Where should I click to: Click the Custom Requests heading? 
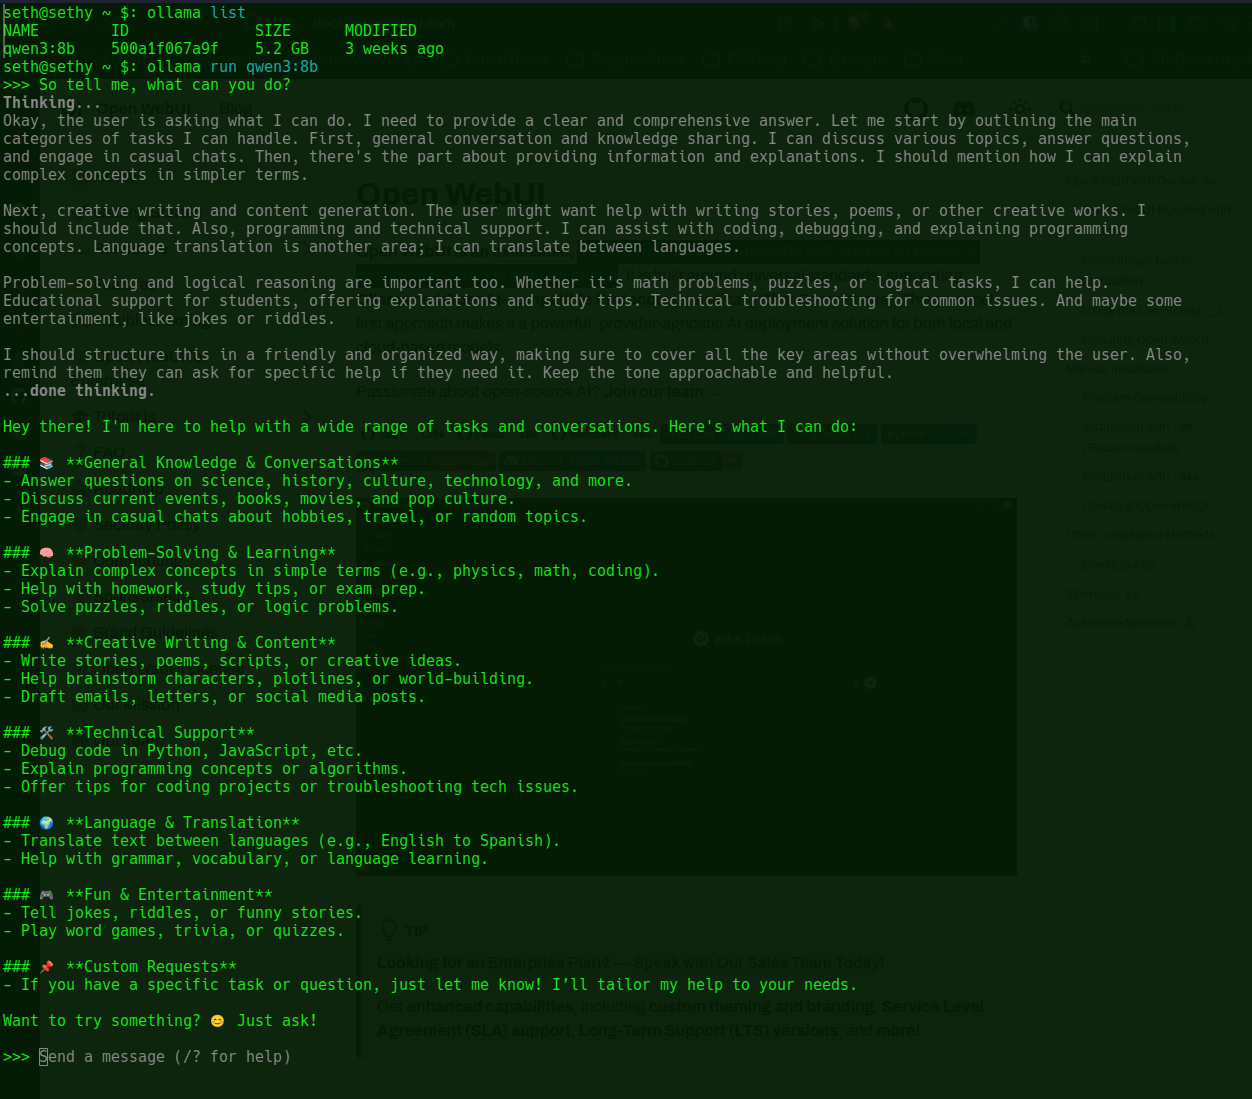coord(151,967)
